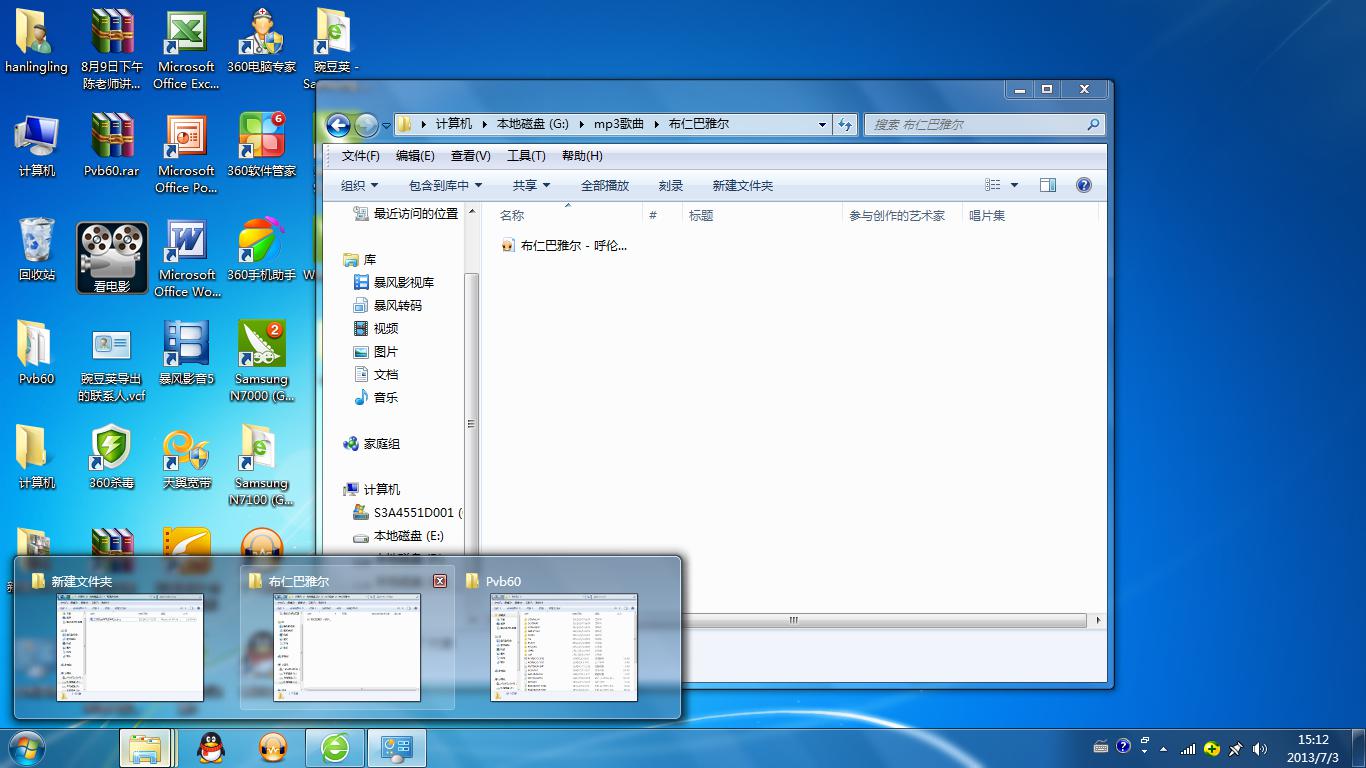Toggle the preview pane icon
The width and height of the screenshot is (1366, 768).
pyautogui.click(x=1047, y=185)
